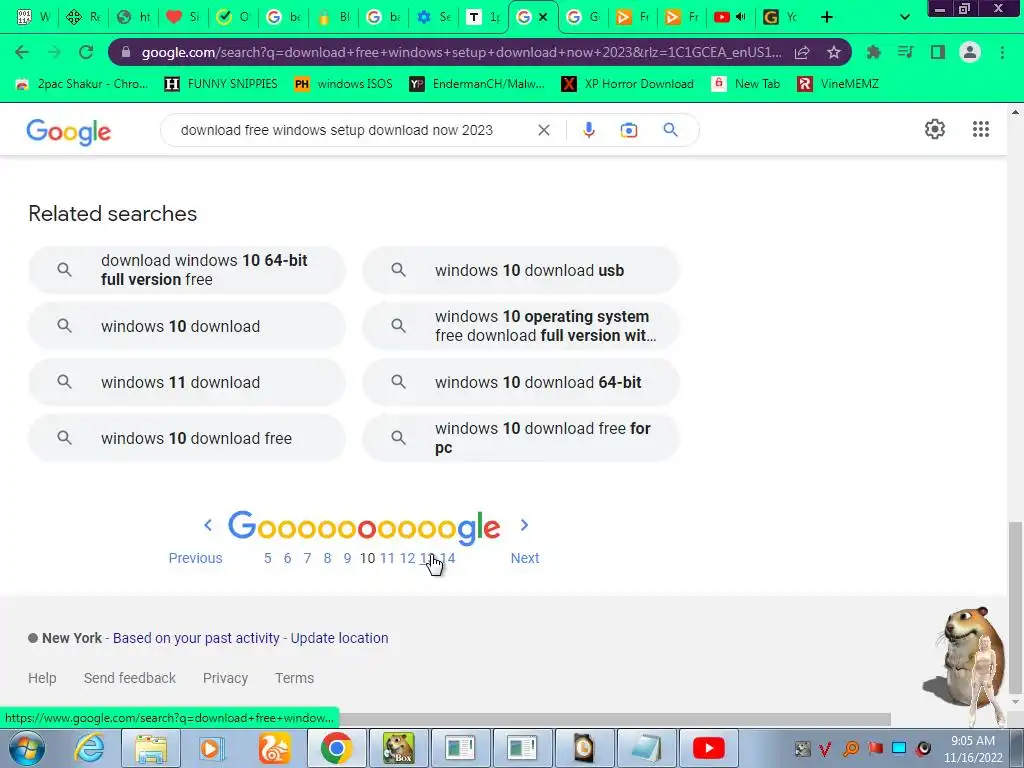Bookmark this page with the star icon
The height and width of the screenshot is (768, 1024).
click(833, 52)
